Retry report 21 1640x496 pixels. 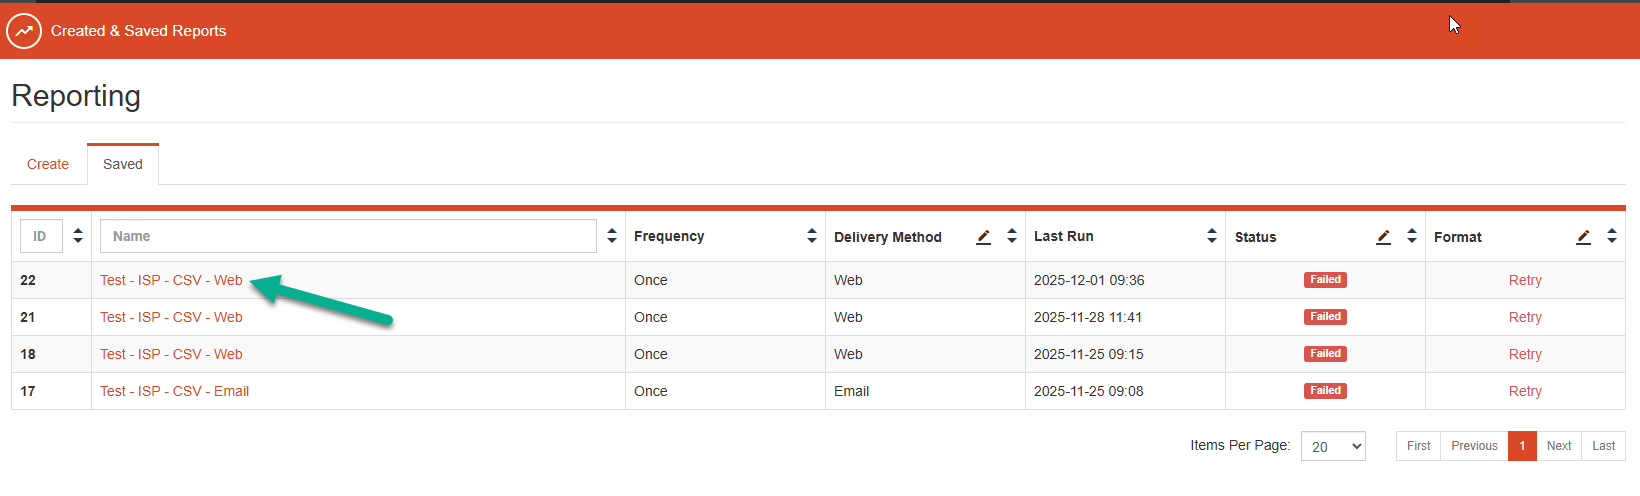pyautogui.click(x=1525, y=317)
